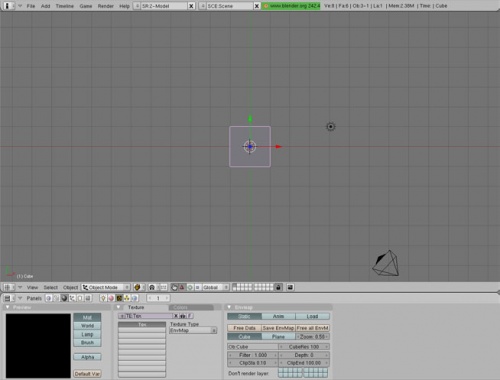Toggle the layer lock padlock icon
500x380 pixels.
(278, 287)
